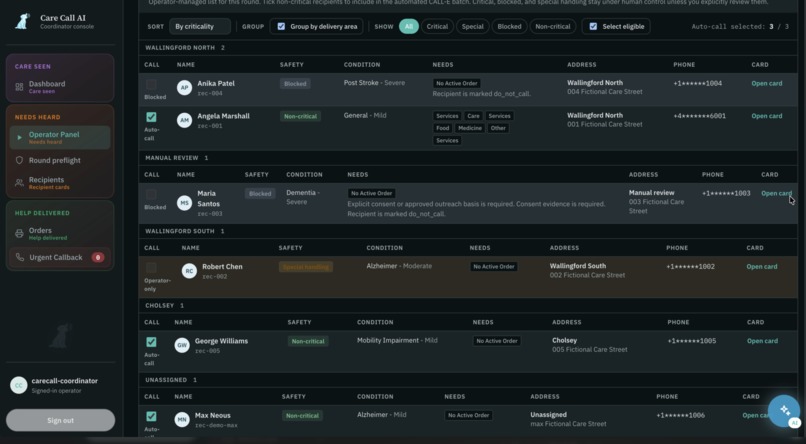Click Maria Santos's MS avatar
Screen dimensions: 806x444
[x=184, y=203]
